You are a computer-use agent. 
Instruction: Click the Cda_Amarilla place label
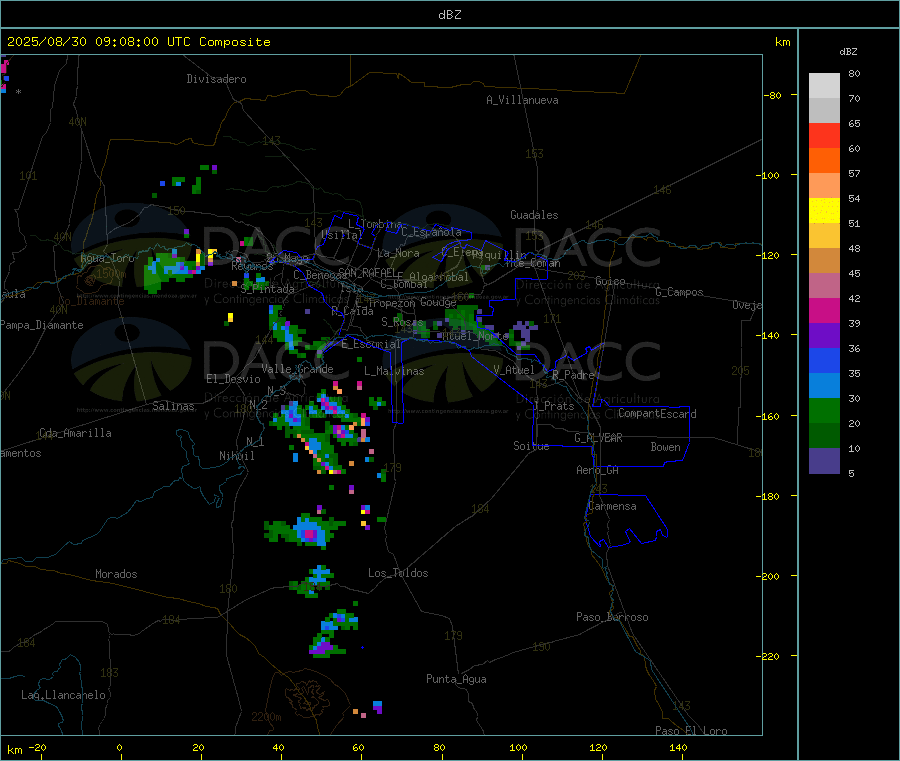[x=75, y=433]
